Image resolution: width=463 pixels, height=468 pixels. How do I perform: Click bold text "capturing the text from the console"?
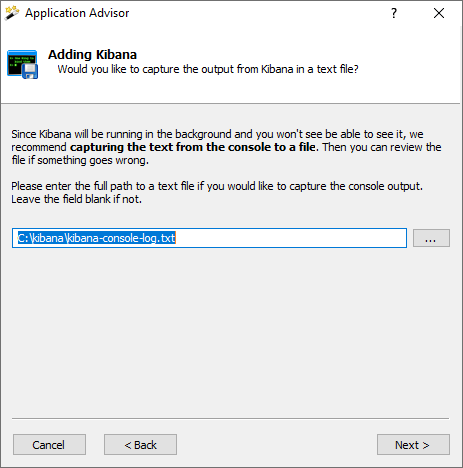pyautogui.click(x=170, y=147)
